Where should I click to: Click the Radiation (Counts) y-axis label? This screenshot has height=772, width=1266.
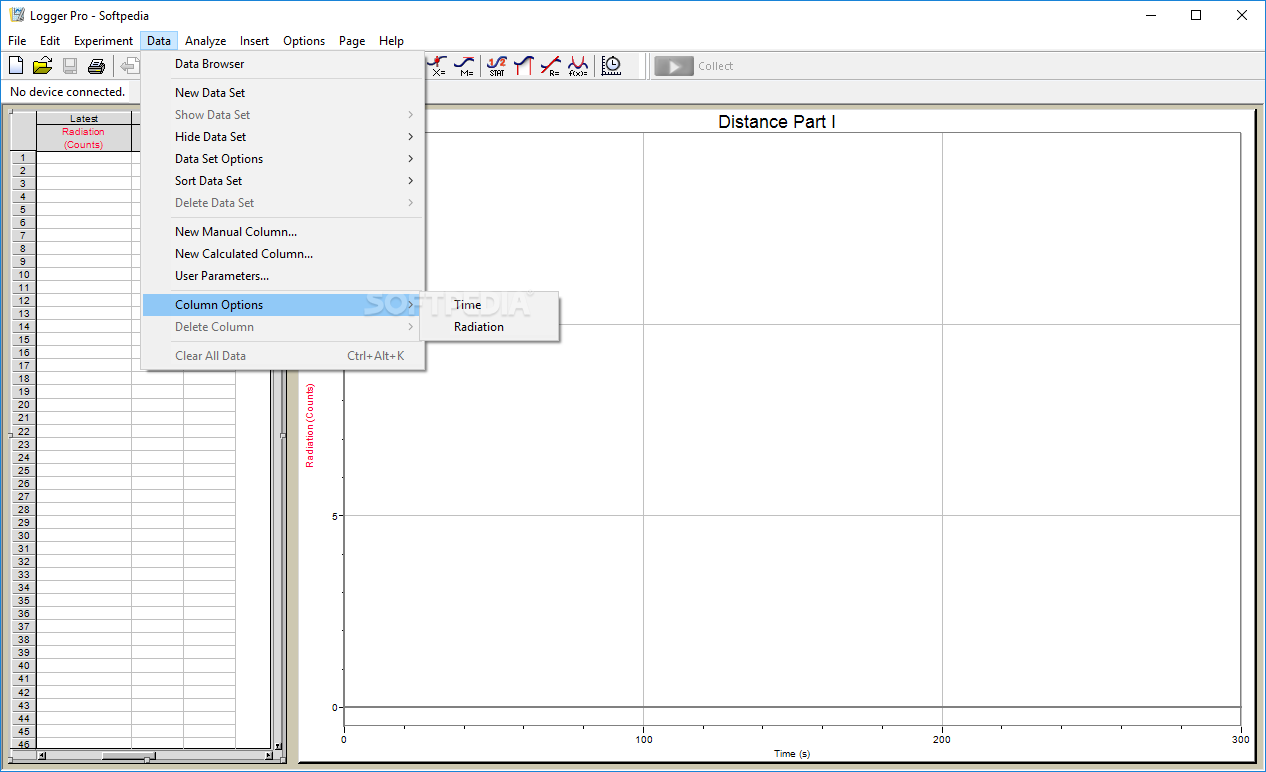310,426
